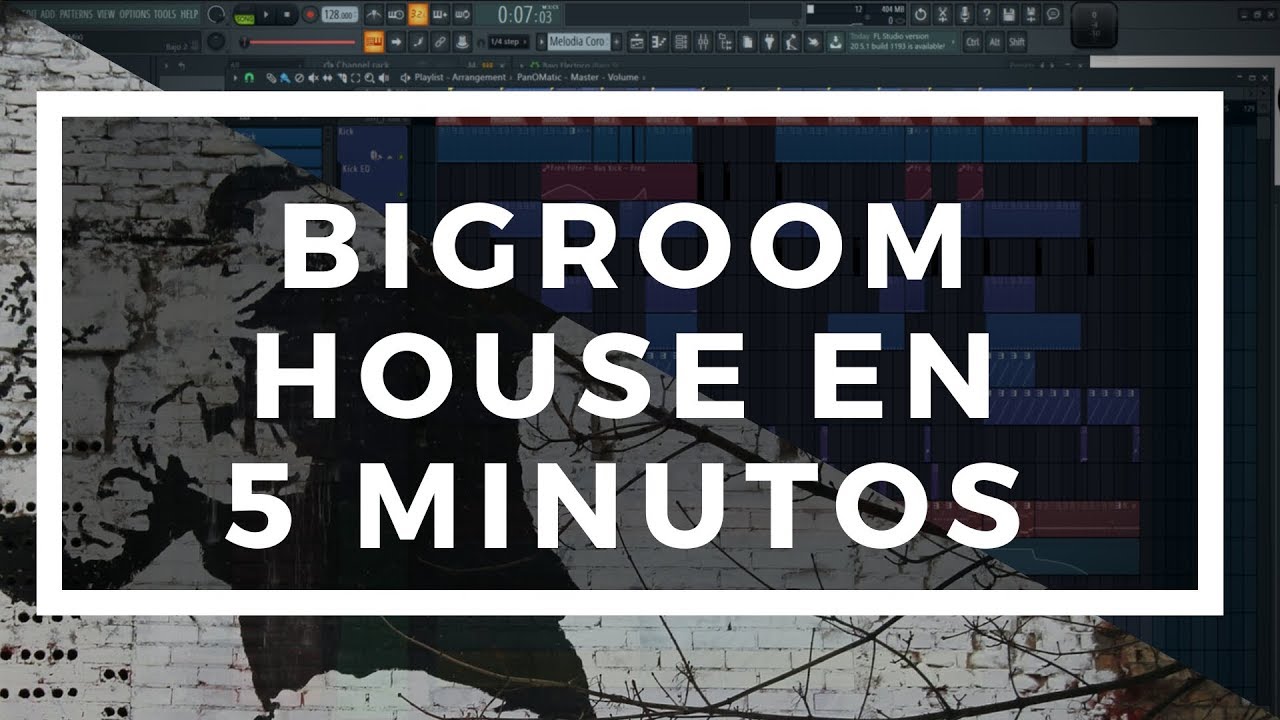Image resolution: width=1280 pixels, height=720 pixels.
Task: Open the HELP menu
Action: (189, 15)
